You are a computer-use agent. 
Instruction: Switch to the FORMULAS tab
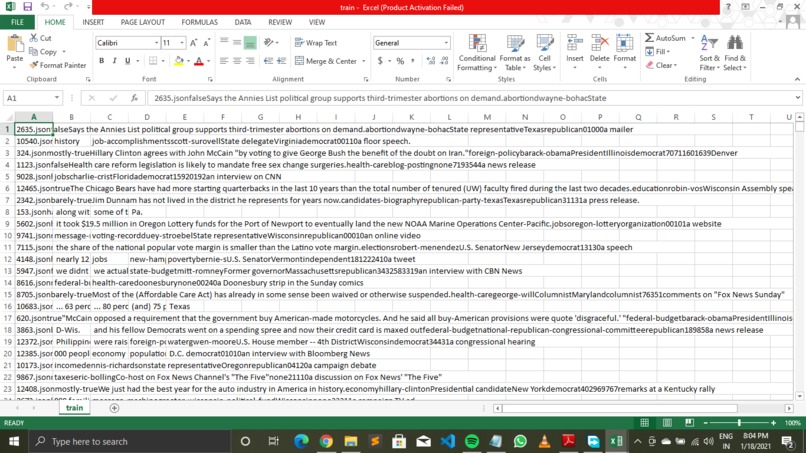pyautogui.click(x=199, y=22)
